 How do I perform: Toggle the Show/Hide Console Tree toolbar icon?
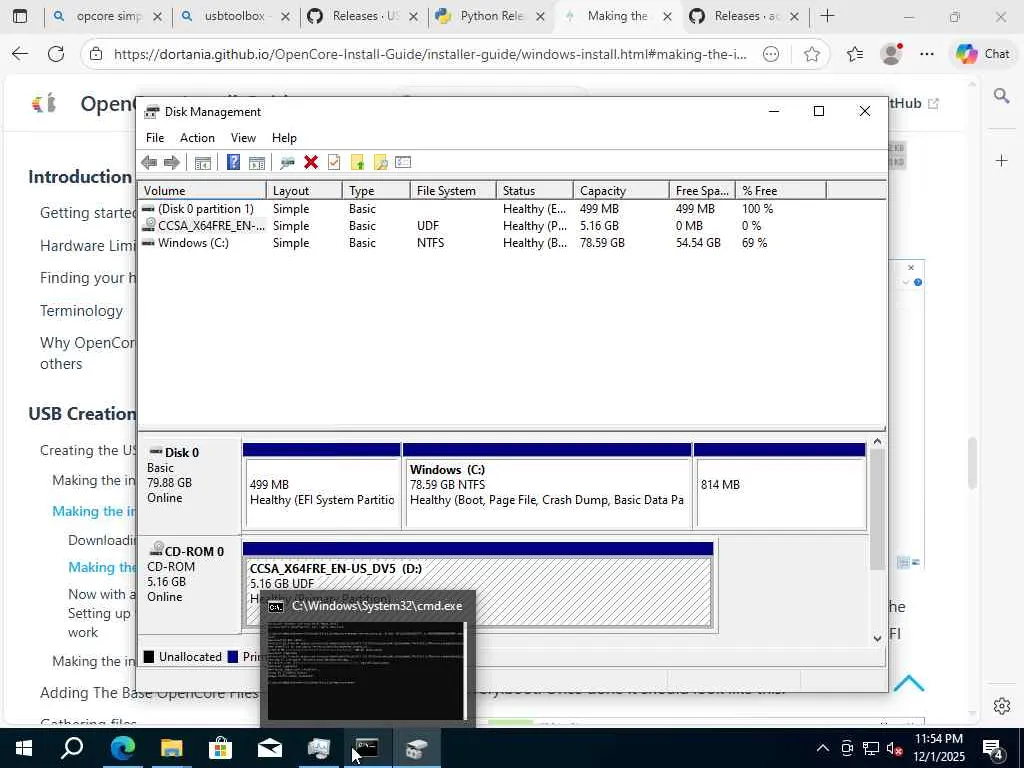(202, 162)
